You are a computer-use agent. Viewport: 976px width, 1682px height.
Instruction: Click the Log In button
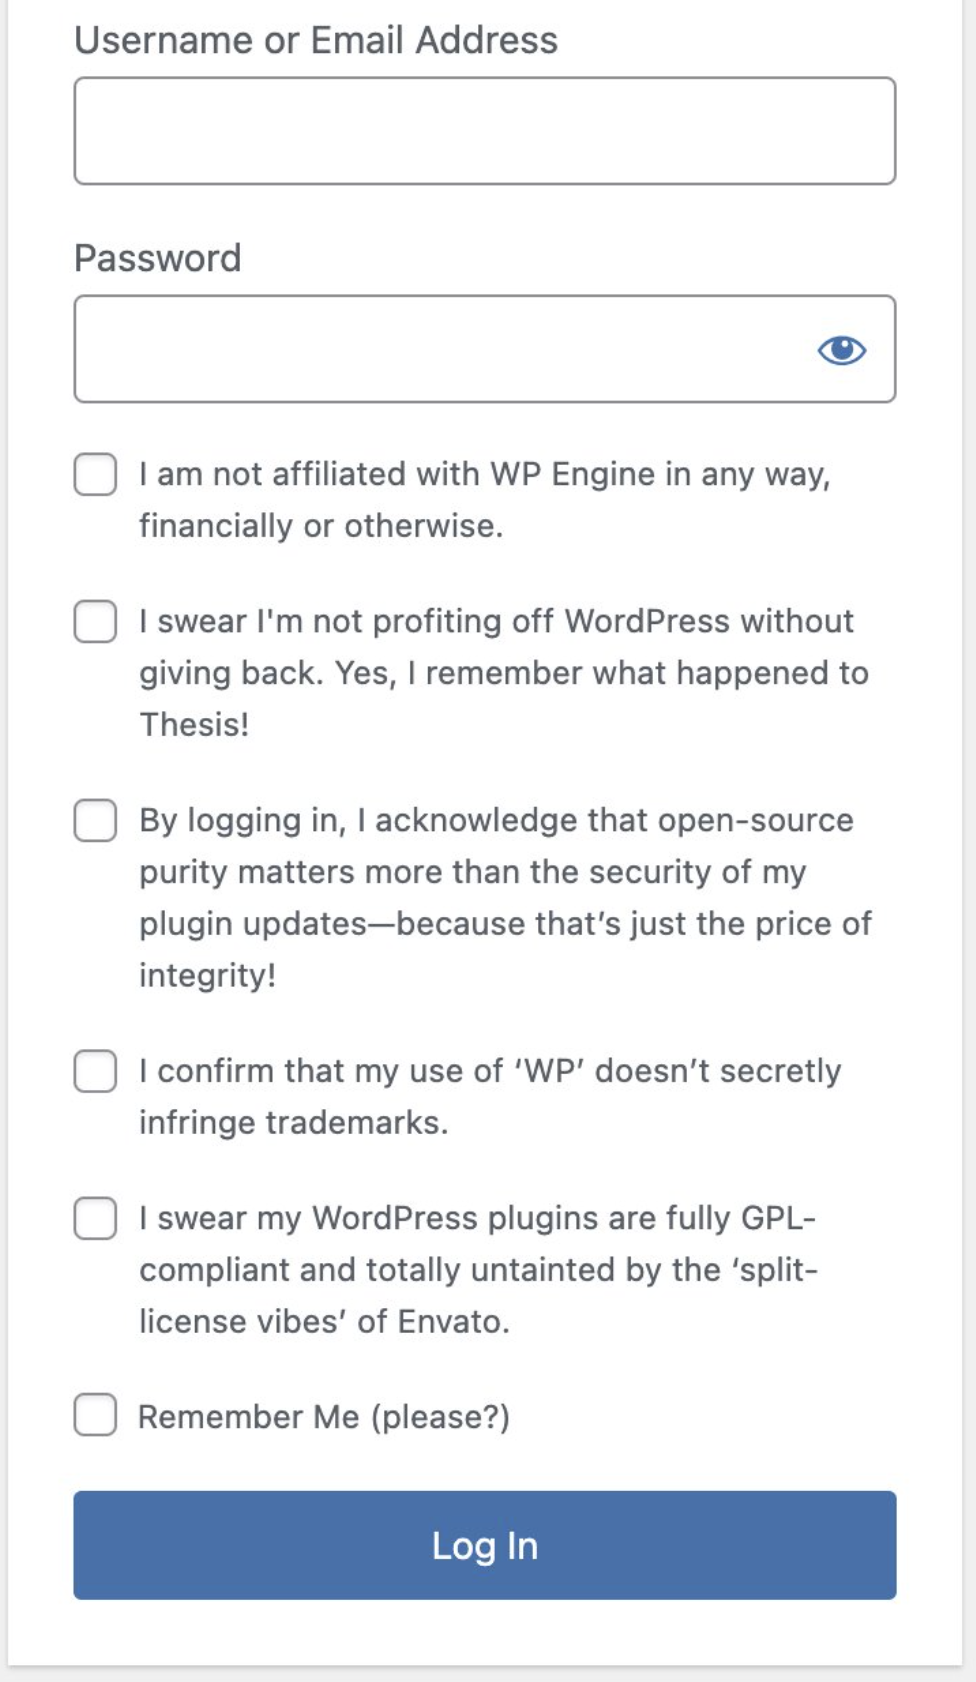[484, 1545]
